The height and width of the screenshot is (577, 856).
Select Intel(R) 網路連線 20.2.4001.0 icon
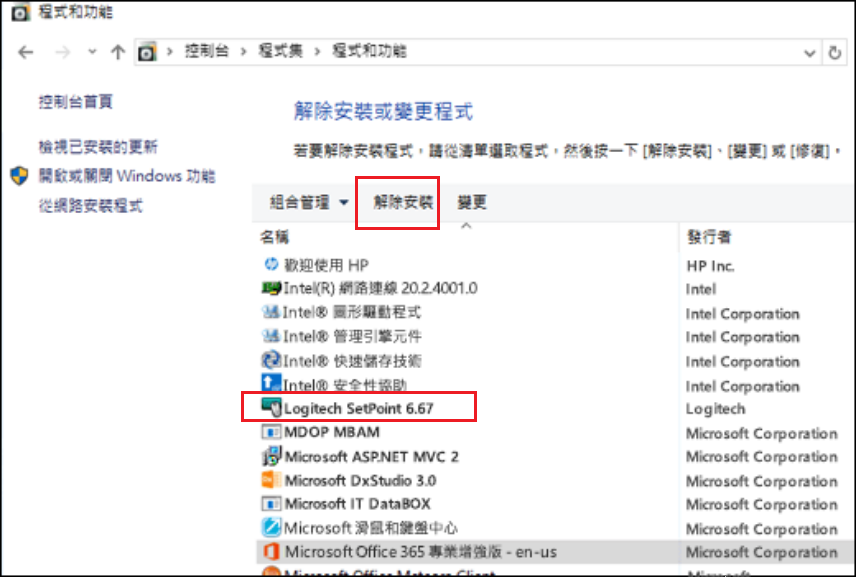[x=271, y=288]
